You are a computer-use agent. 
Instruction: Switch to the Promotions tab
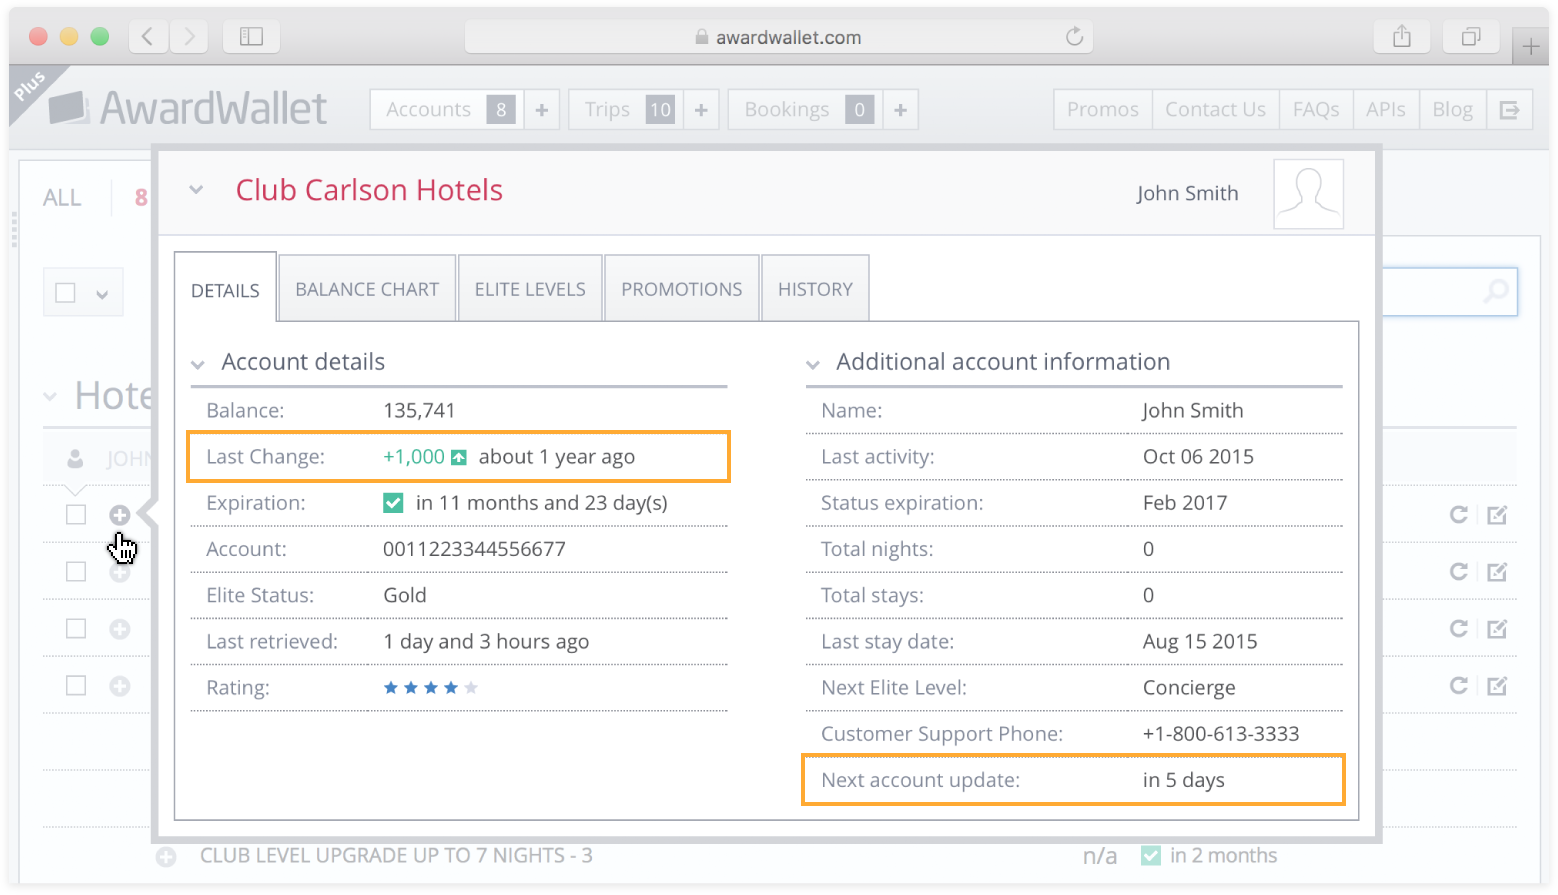[x=682, y=289]
